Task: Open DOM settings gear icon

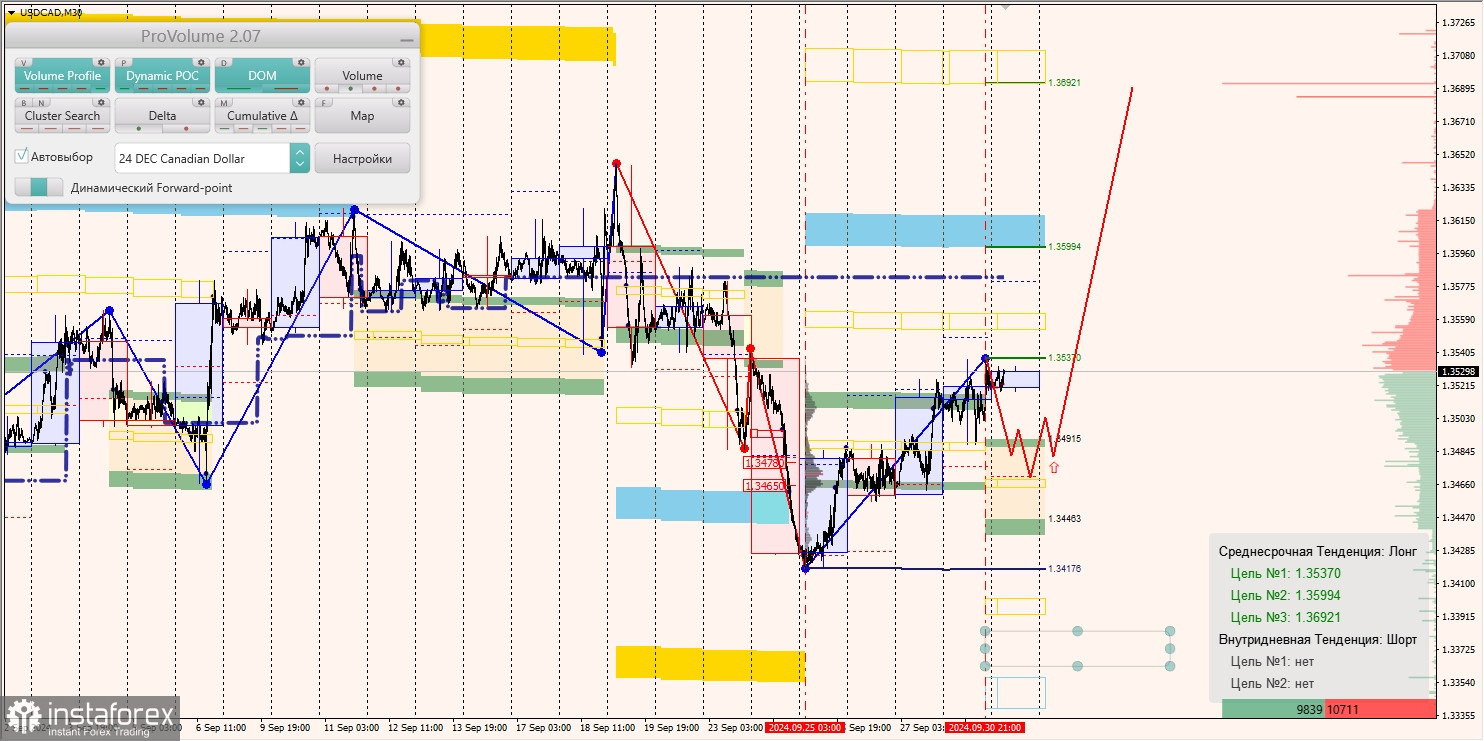Action: click(301, 62)
